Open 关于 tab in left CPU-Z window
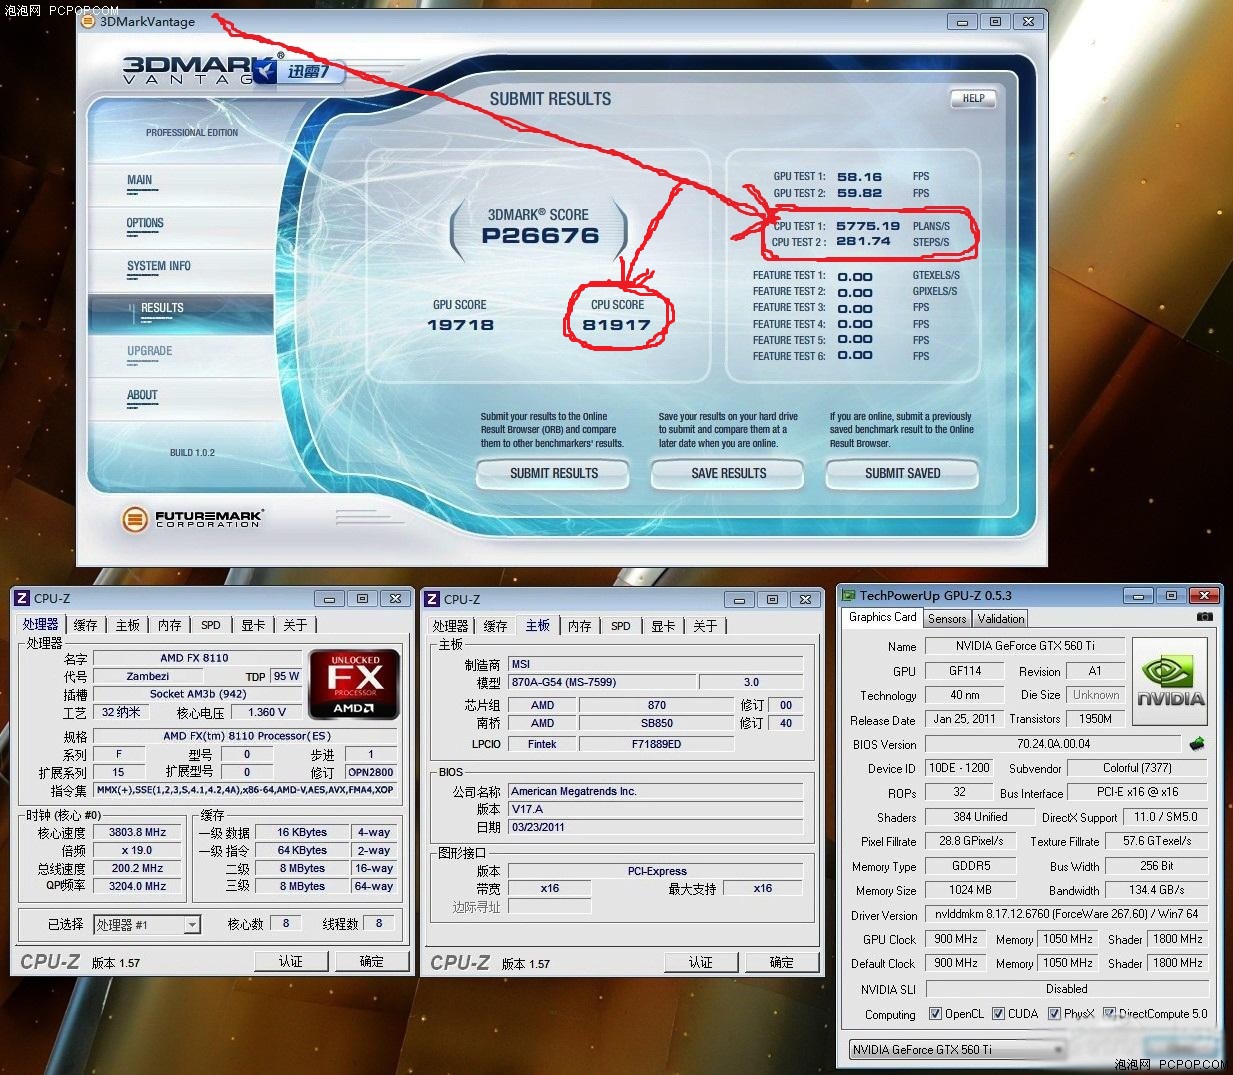 [295, 625]
